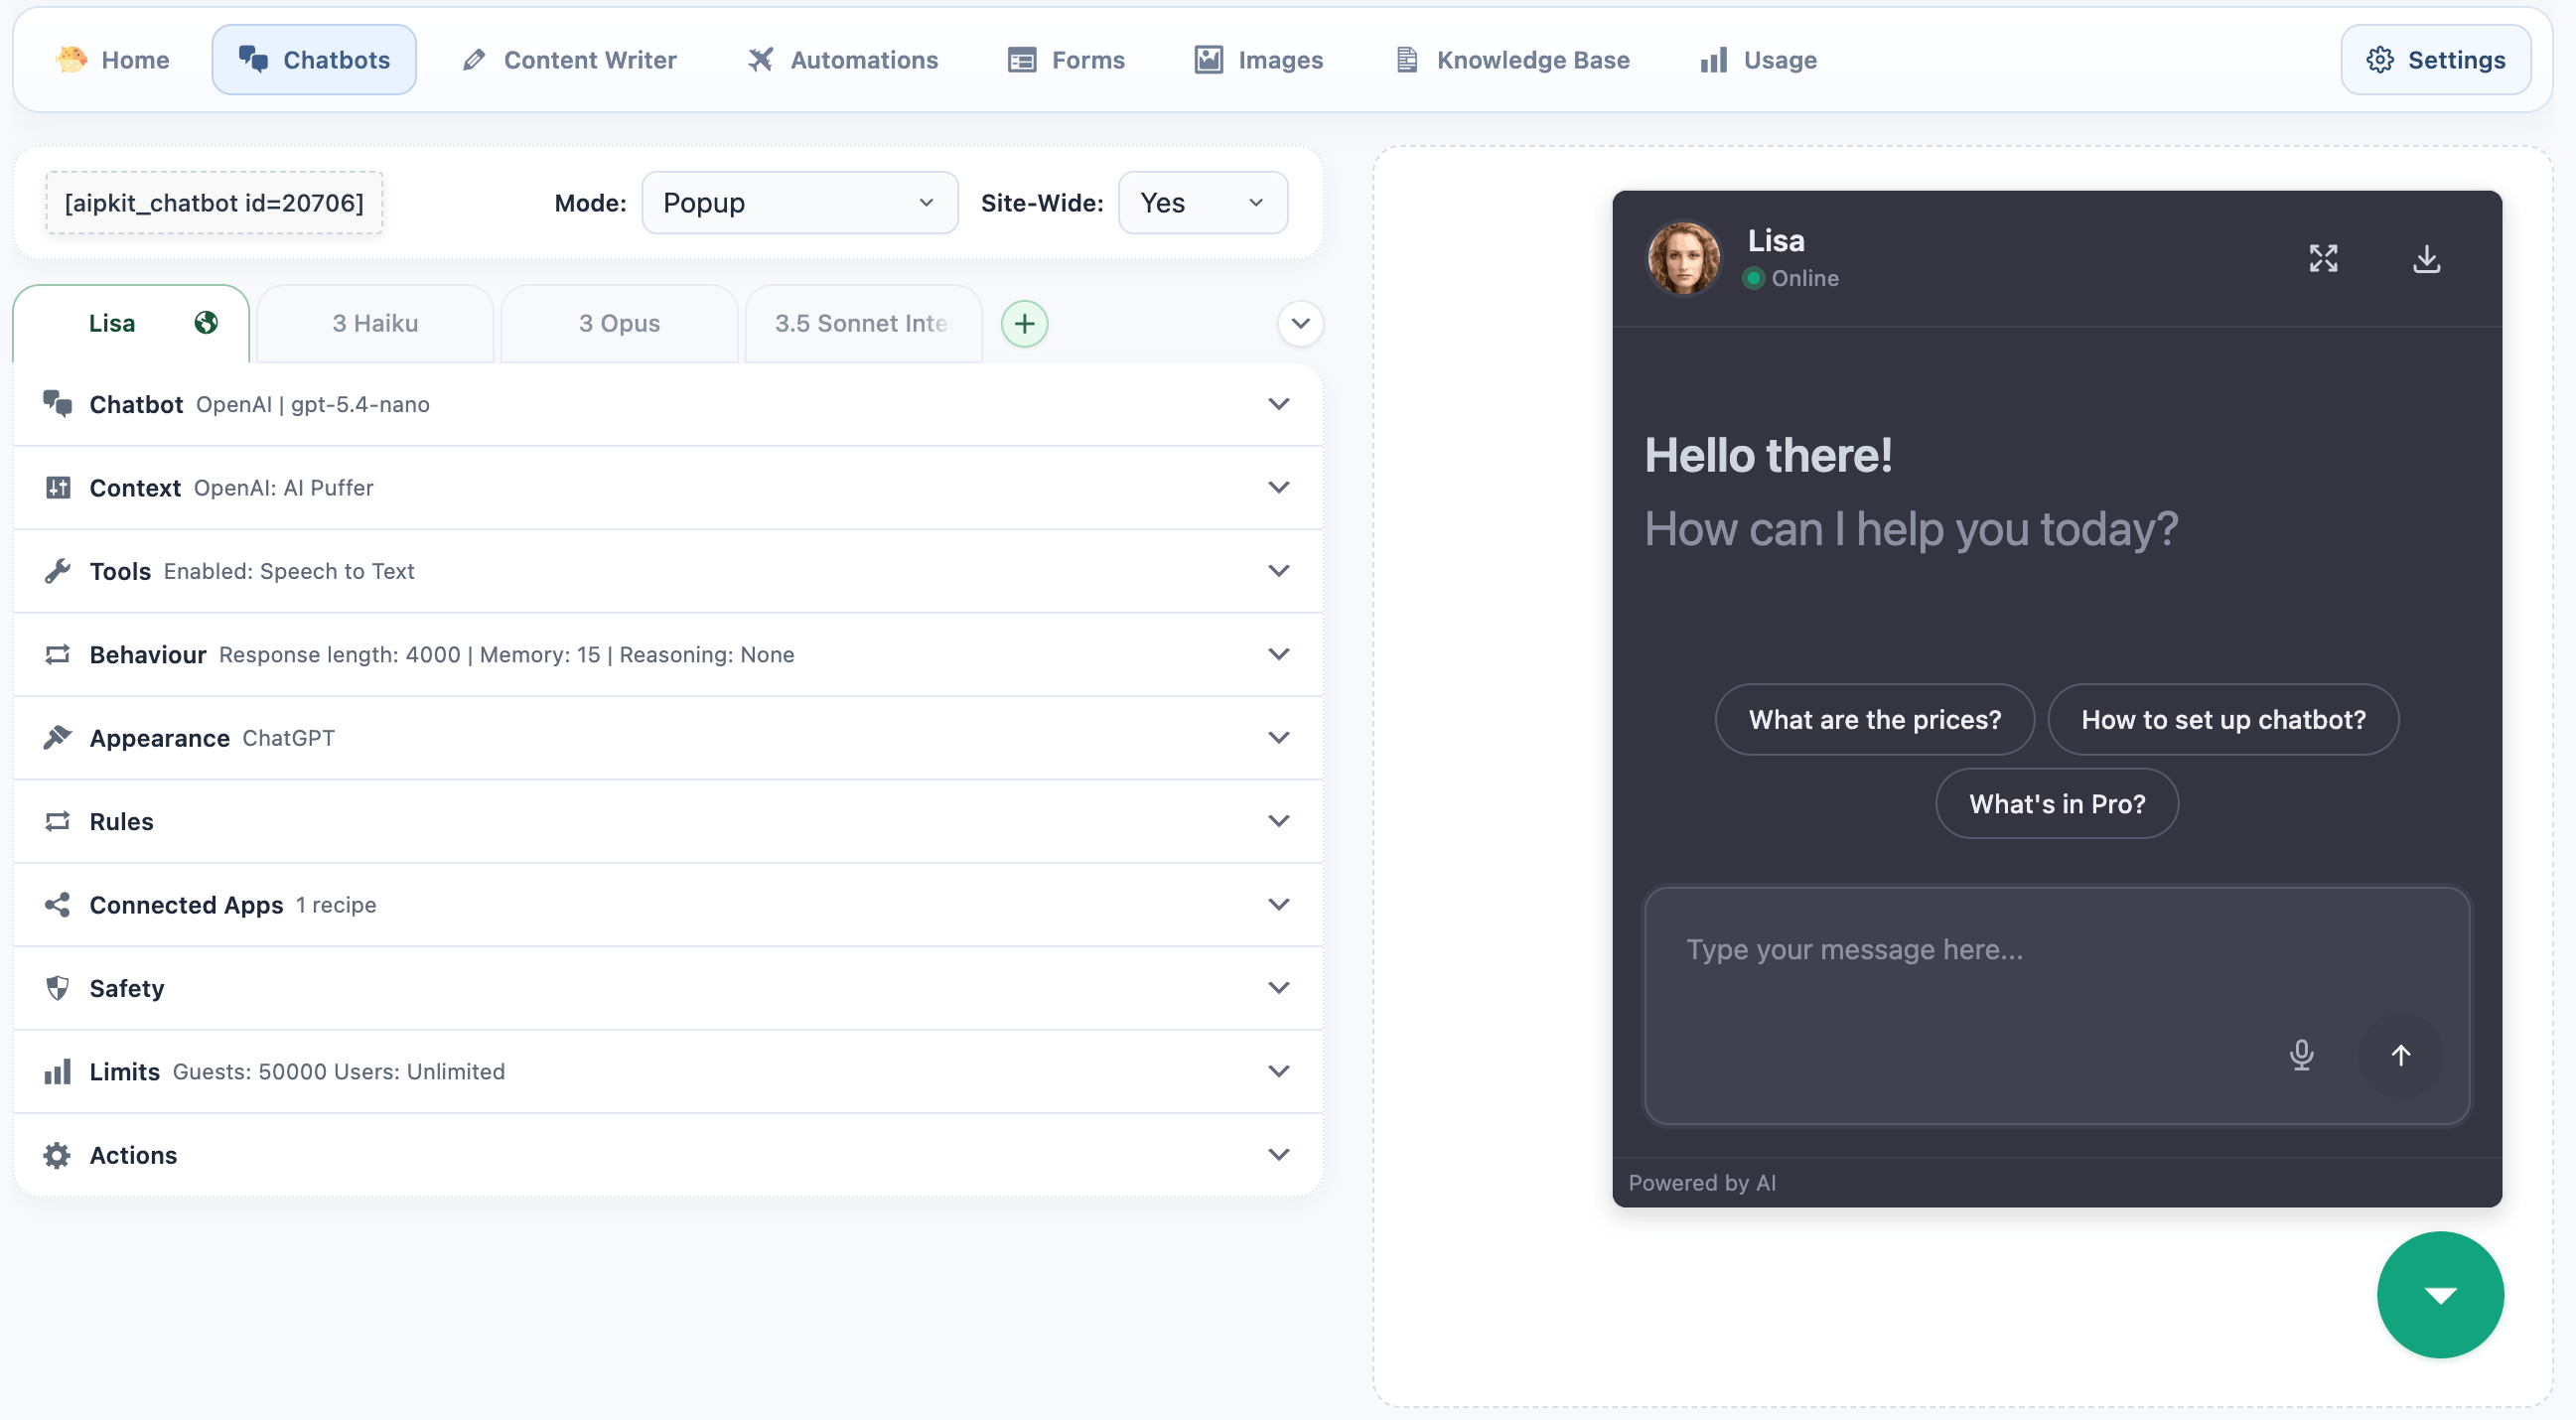This screenshot has height=1420, width=2576.
Task: Click the download transcript icon in chat header
Action: 2426,258
